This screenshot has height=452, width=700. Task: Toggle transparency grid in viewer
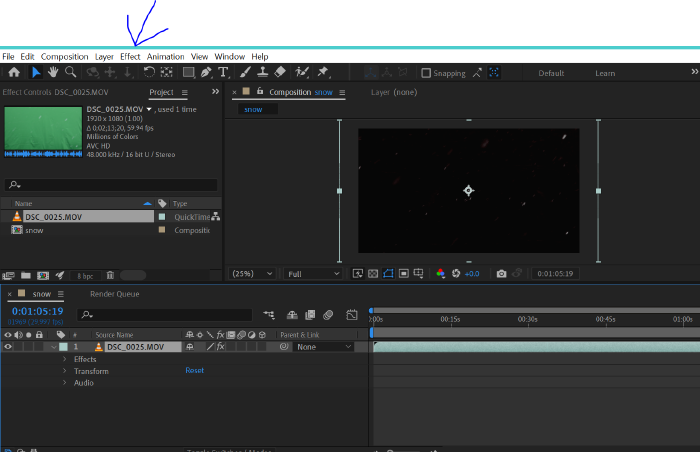pyautogui.click(x=373, y=274)
